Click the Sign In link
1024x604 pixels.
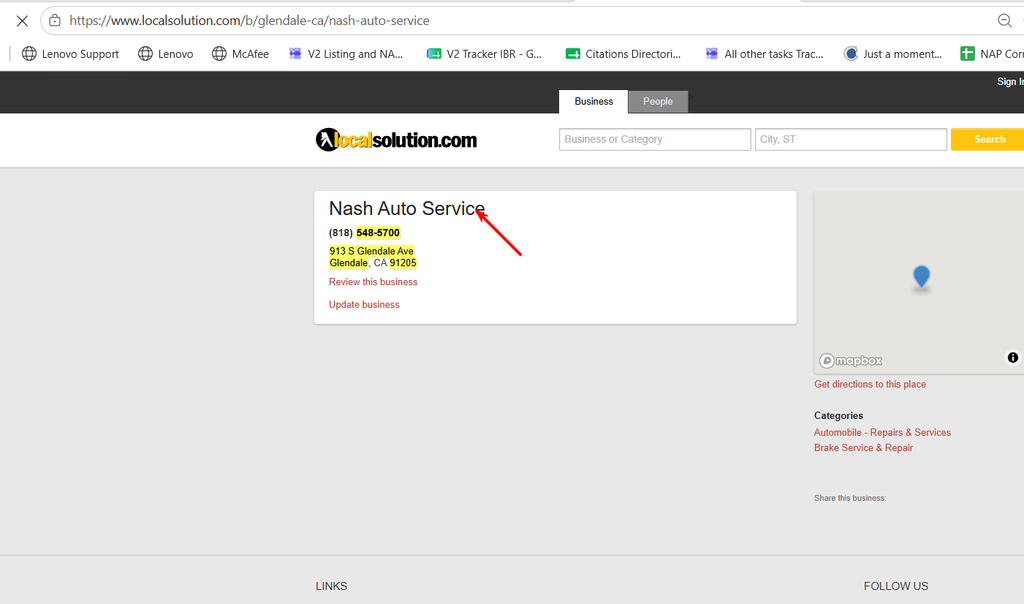1010,82
